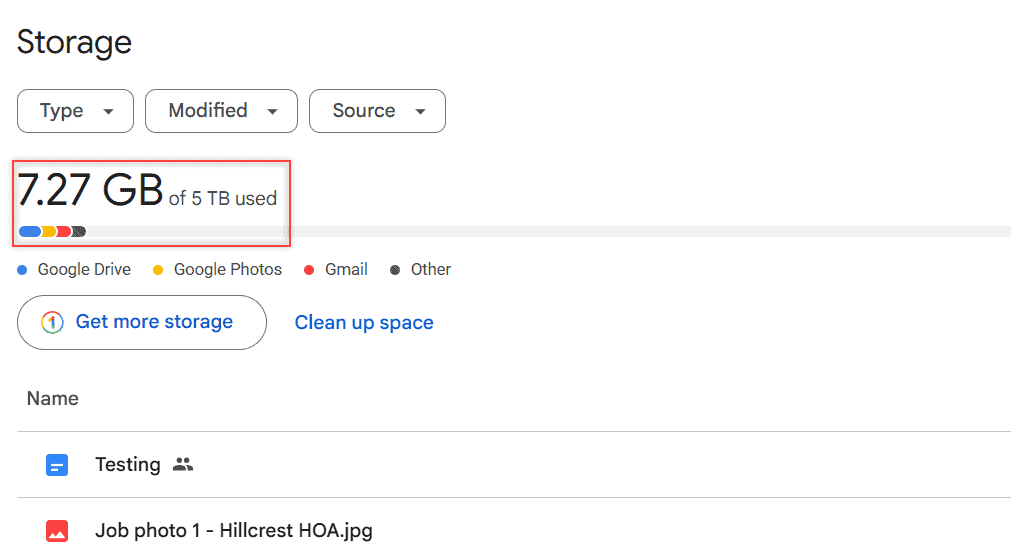Click the blue Google Drive storage bar segment

30,232
